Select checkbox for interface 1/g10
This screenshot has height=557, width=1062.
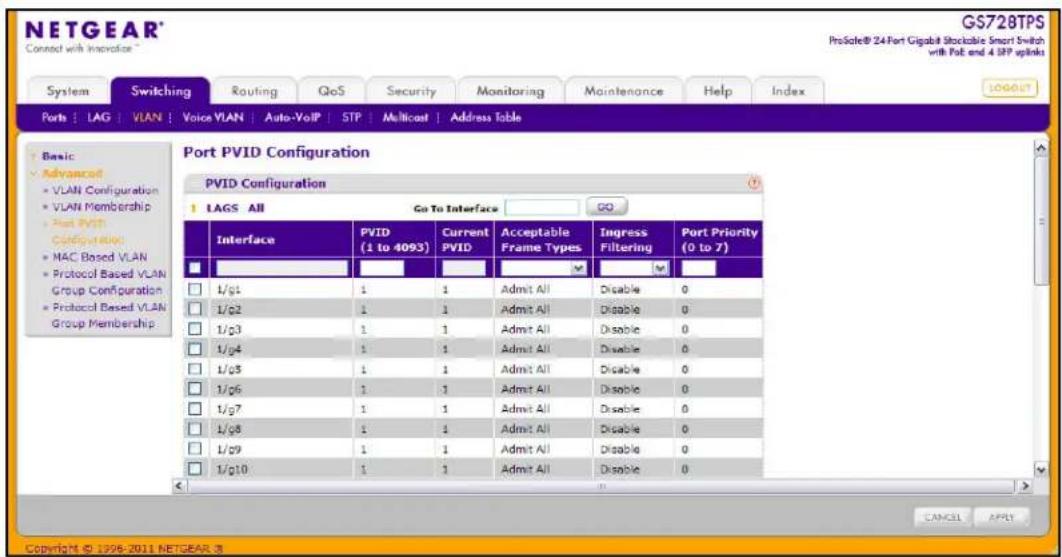click(x=195, y=469)
